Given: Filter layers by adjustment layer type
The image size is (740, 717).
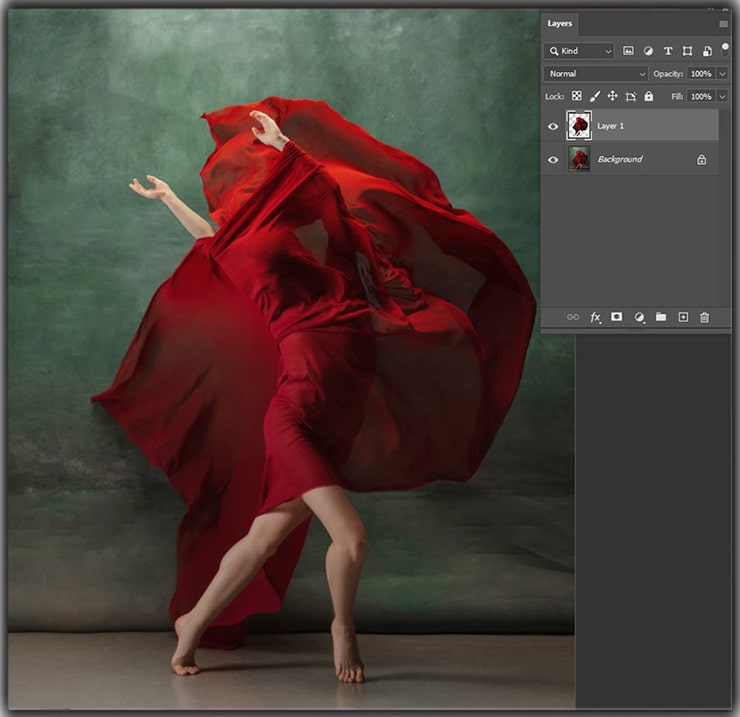Looking at the screenshot, I should (648, 51).
